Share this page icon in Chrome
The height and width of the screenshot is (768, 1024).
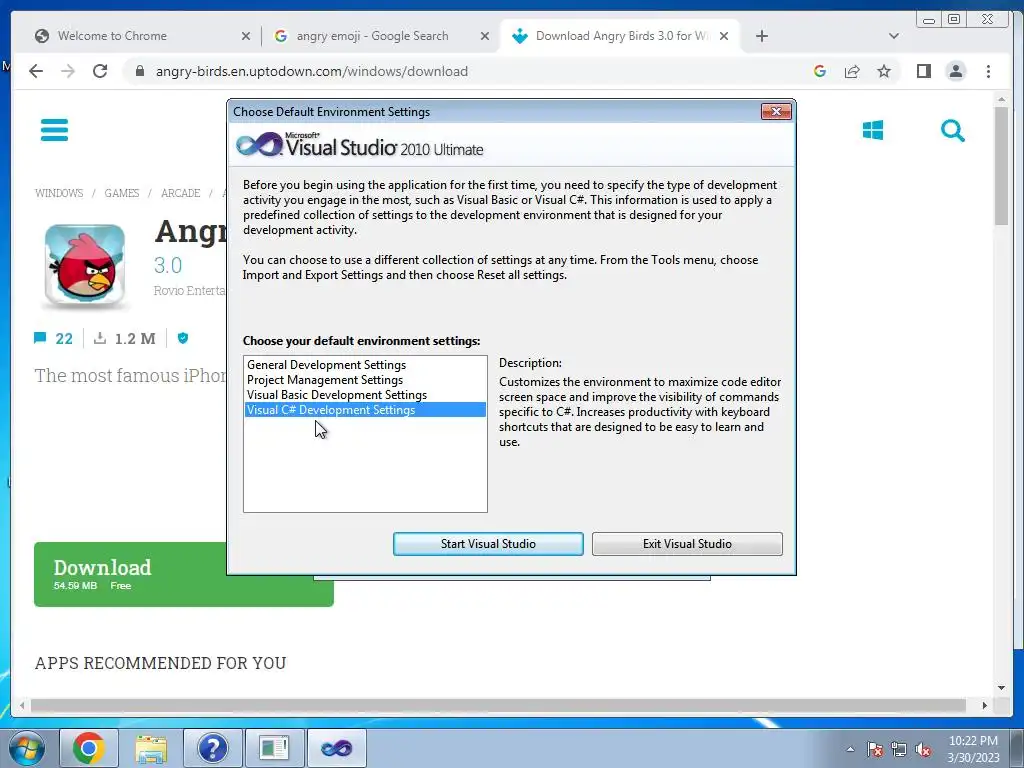click(852, 71)
